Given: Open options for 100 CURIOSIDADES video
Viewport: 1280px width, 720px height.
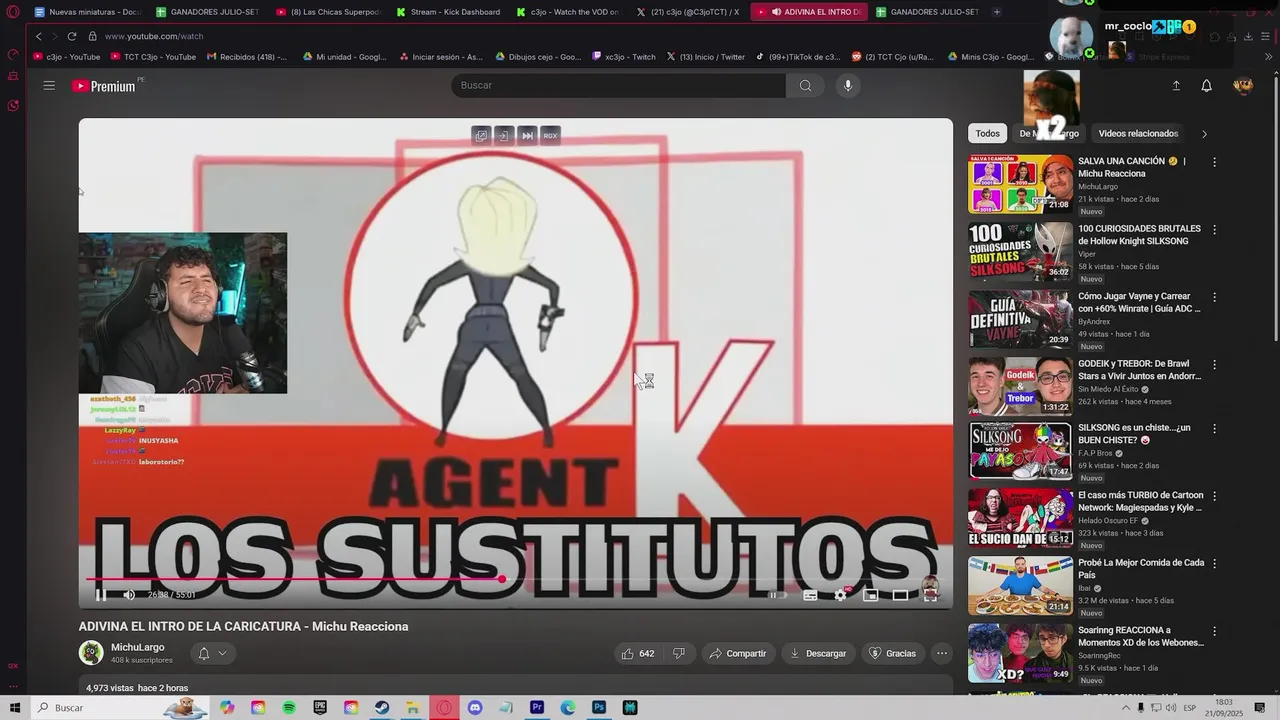Looking at the screenshot, I should pos(1215,229).
